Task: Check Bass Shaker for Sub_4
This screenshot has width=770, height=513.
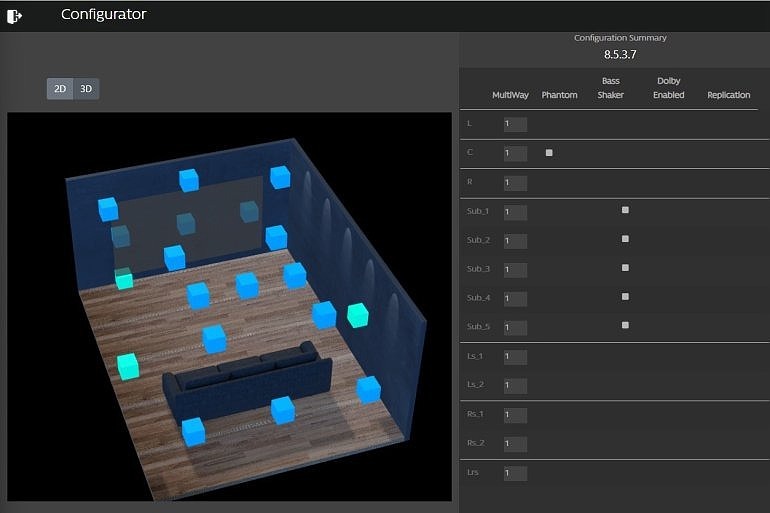Action: pyautogui.click(x=625, y=297)
